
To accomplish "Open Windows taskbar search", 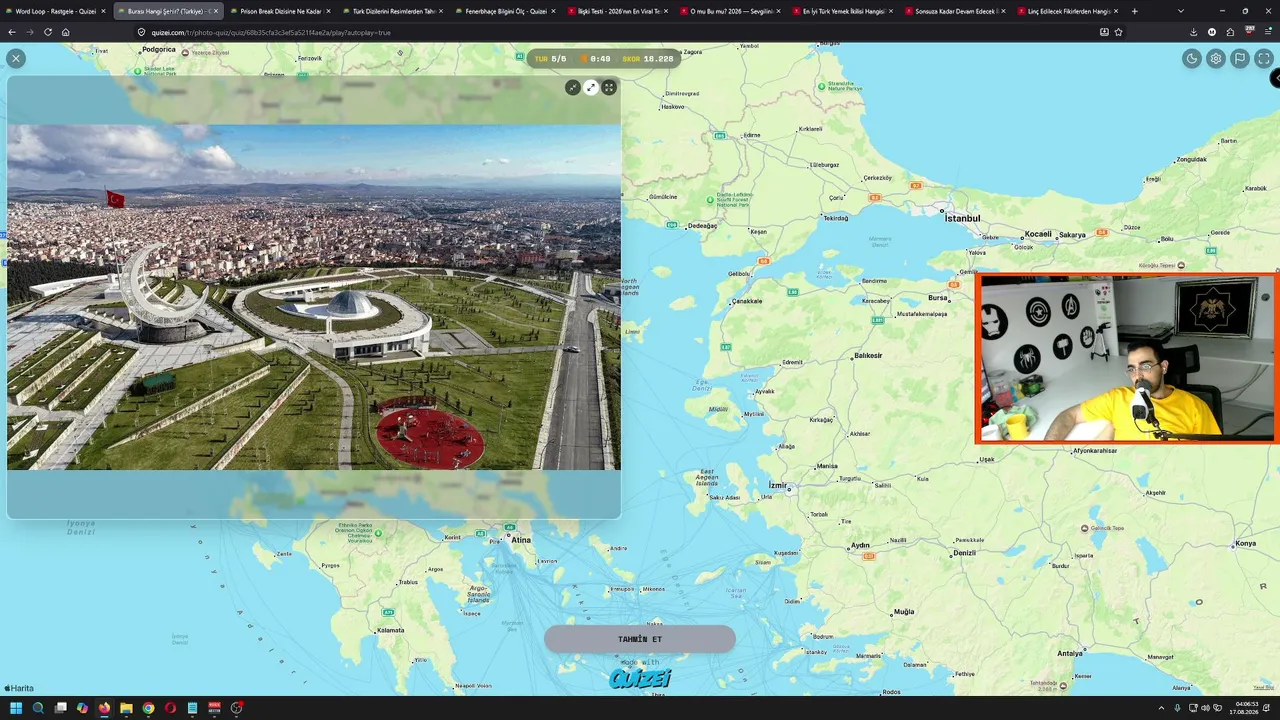I will [x=38, y=708].
